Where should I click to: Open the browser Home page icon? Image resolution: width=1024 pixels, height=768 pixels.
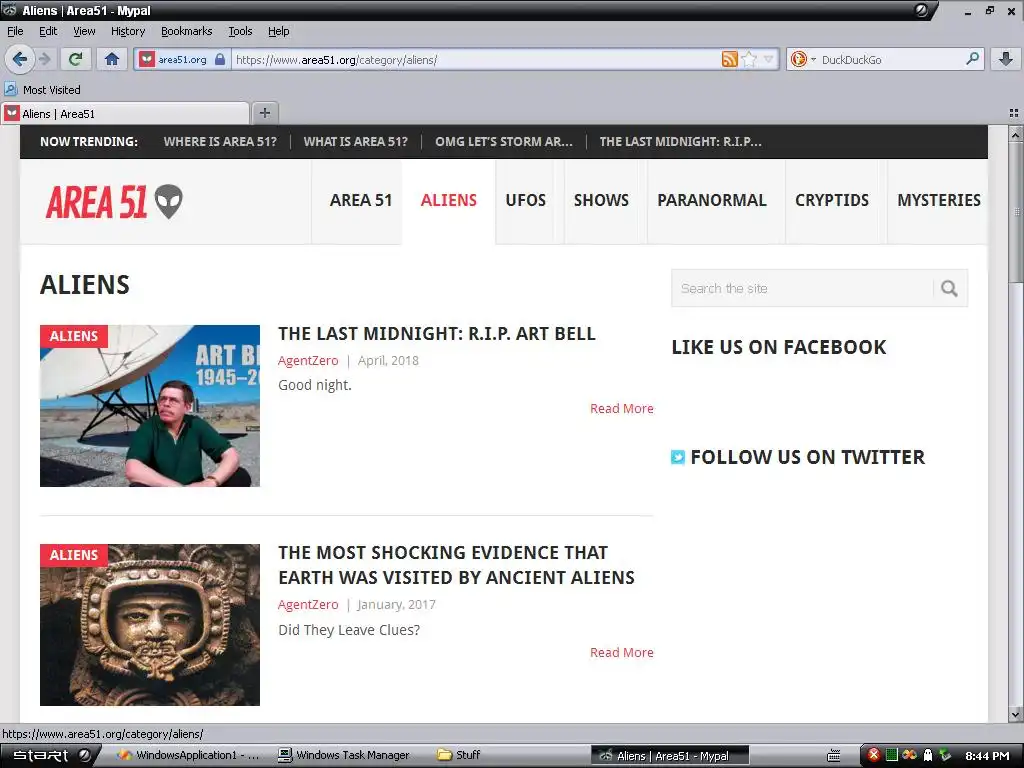pos(112,59)
